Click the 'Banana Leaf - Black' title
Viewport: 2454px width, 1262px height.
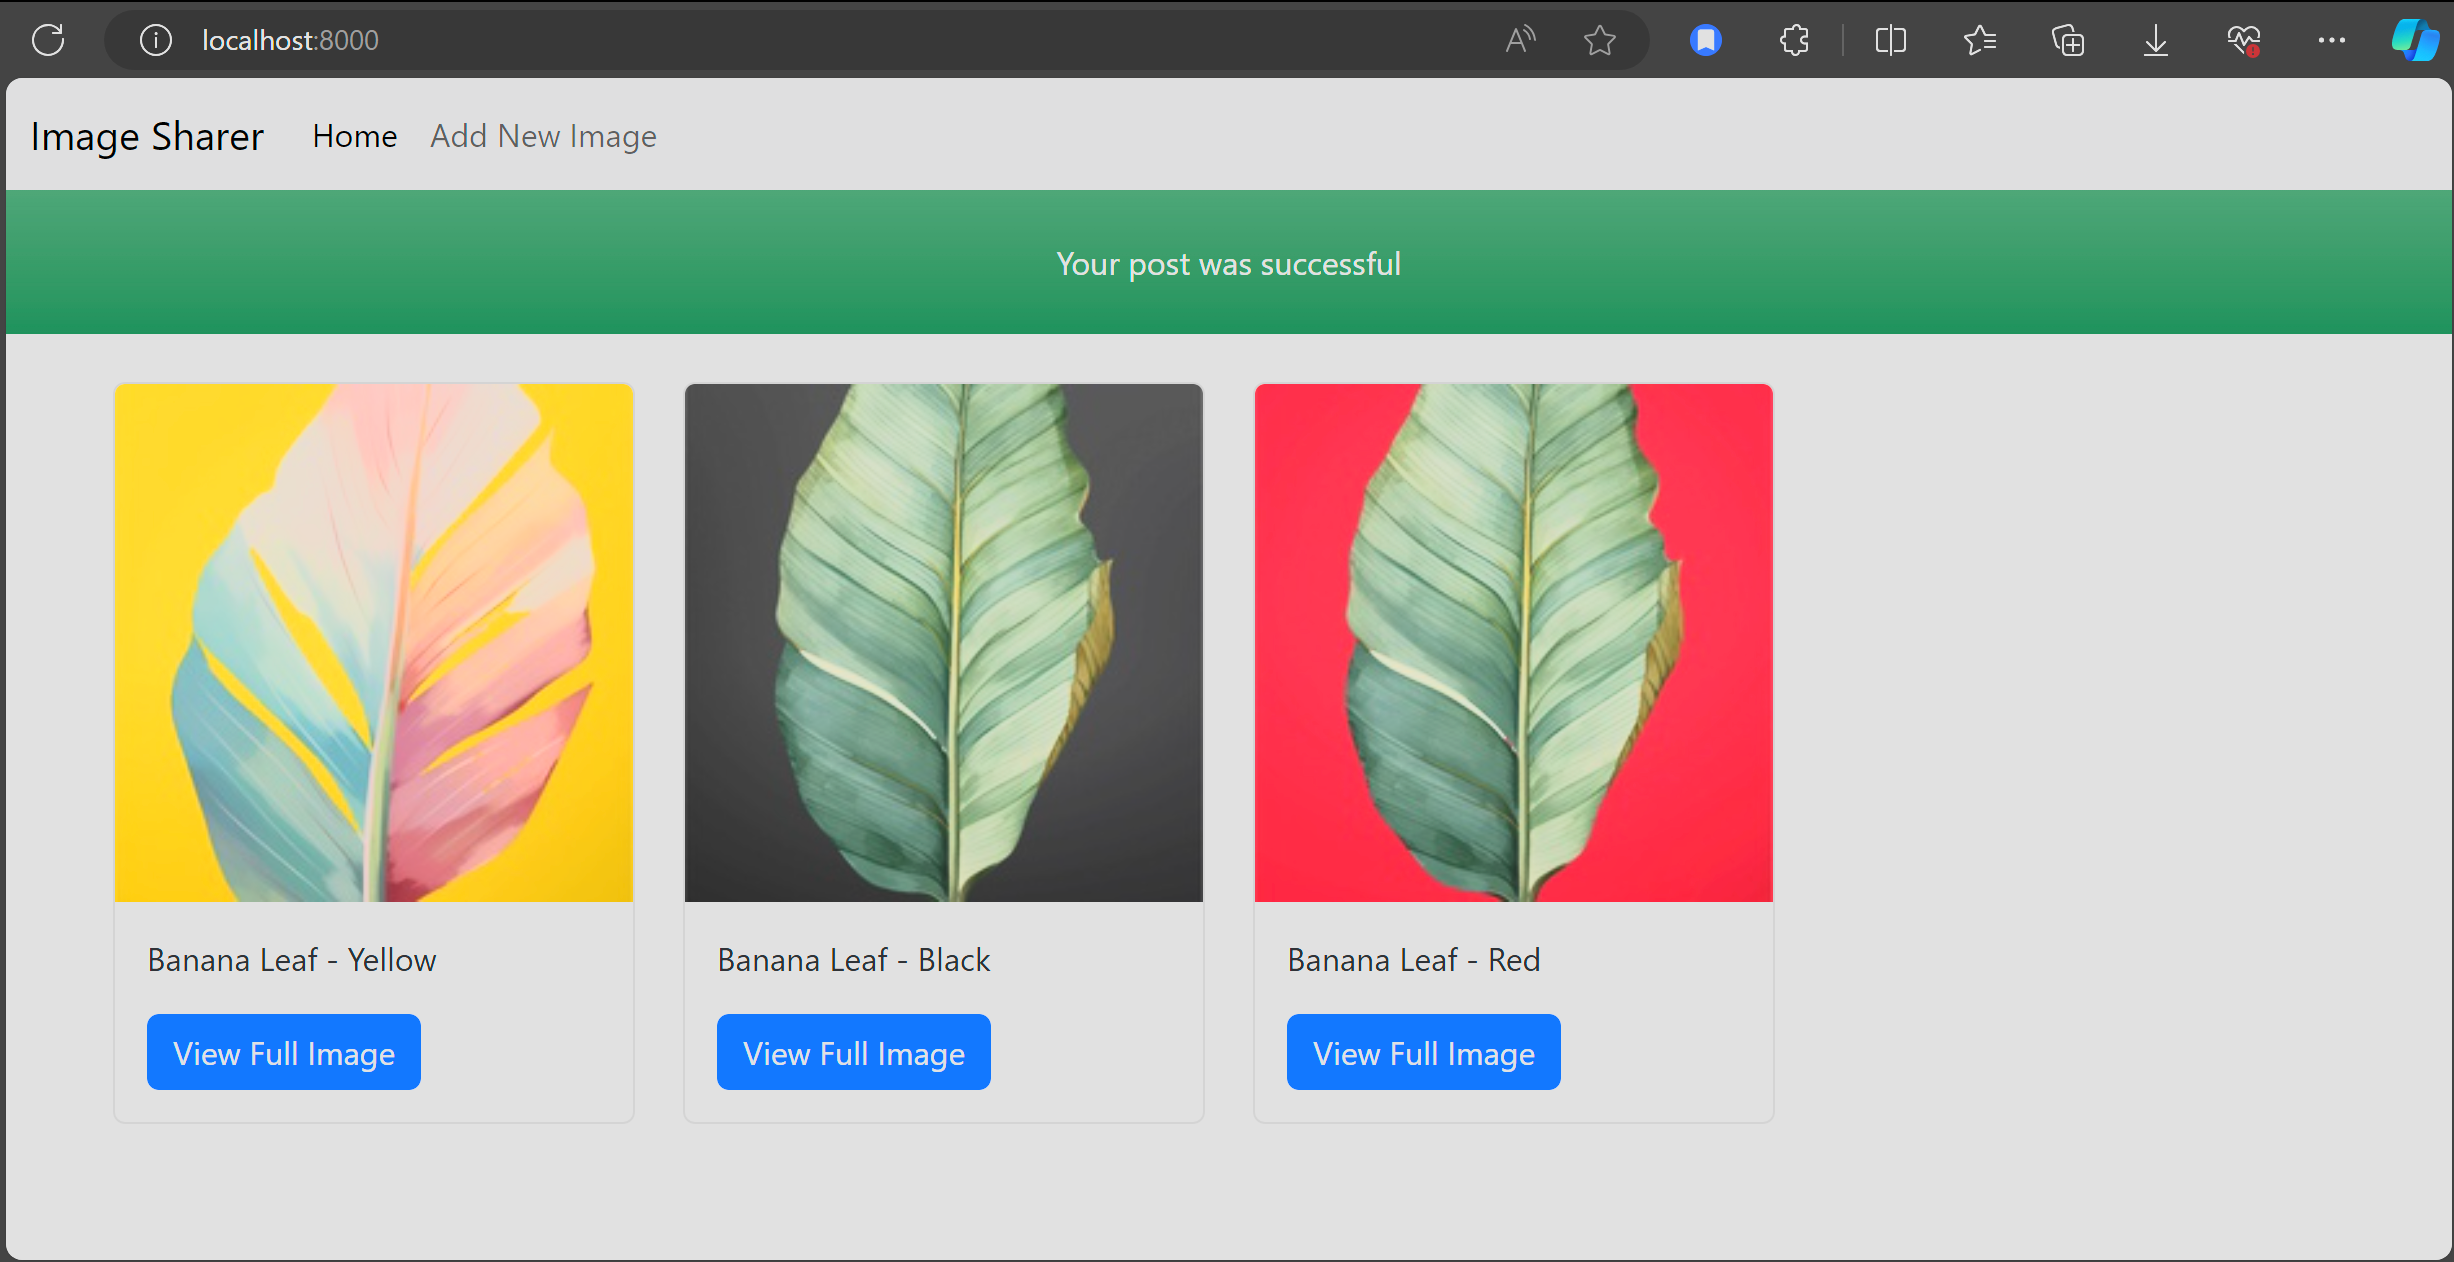point(854,960)
